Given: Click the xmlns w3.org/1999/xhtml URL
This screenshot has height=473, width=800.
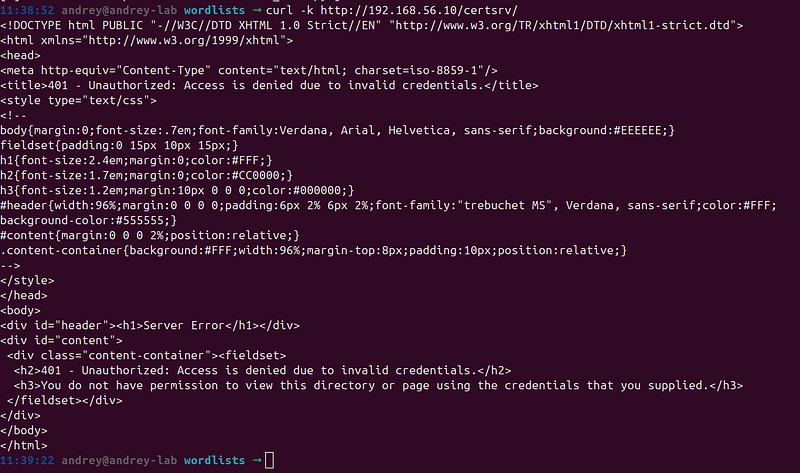Looking at the screenshot, I should (184, 40).
